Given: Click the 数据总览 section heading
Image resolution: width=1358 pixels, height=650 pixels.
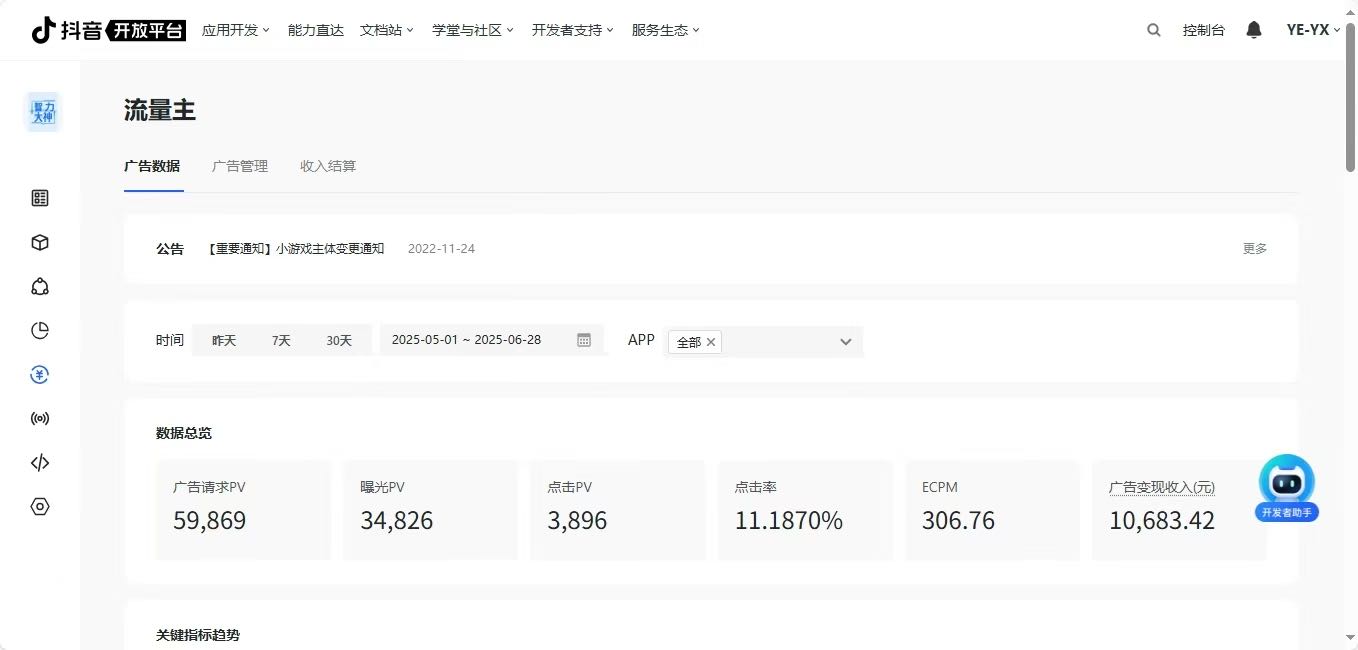Looking at the screenshot, I should 184,433.
